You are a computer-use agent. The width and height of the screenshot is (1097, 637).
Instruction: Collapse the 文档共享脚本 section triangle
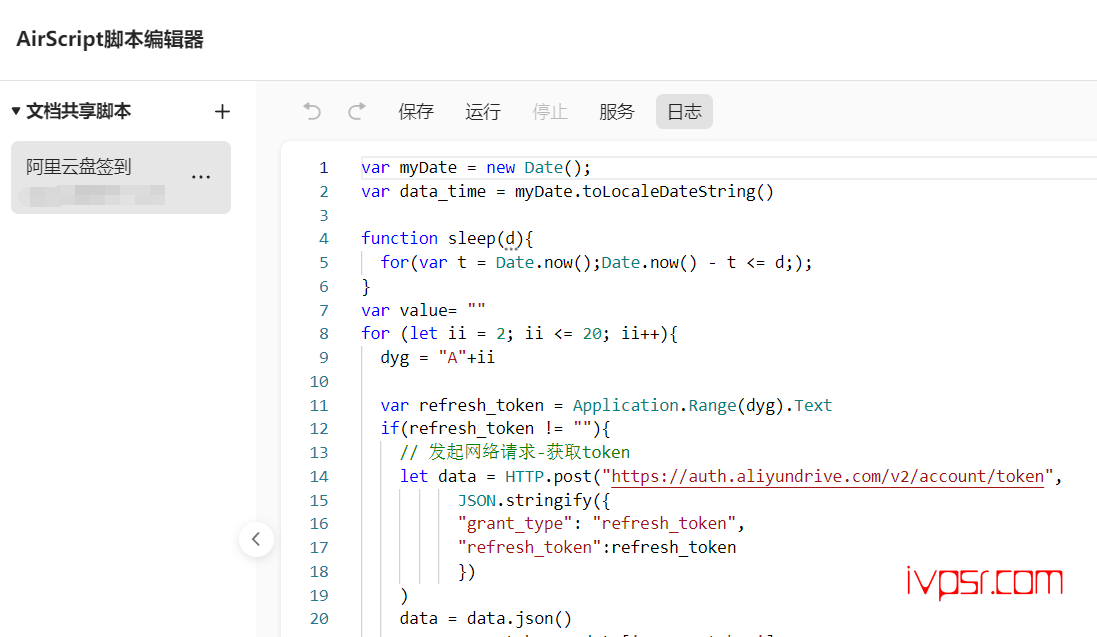click(15, 111)
